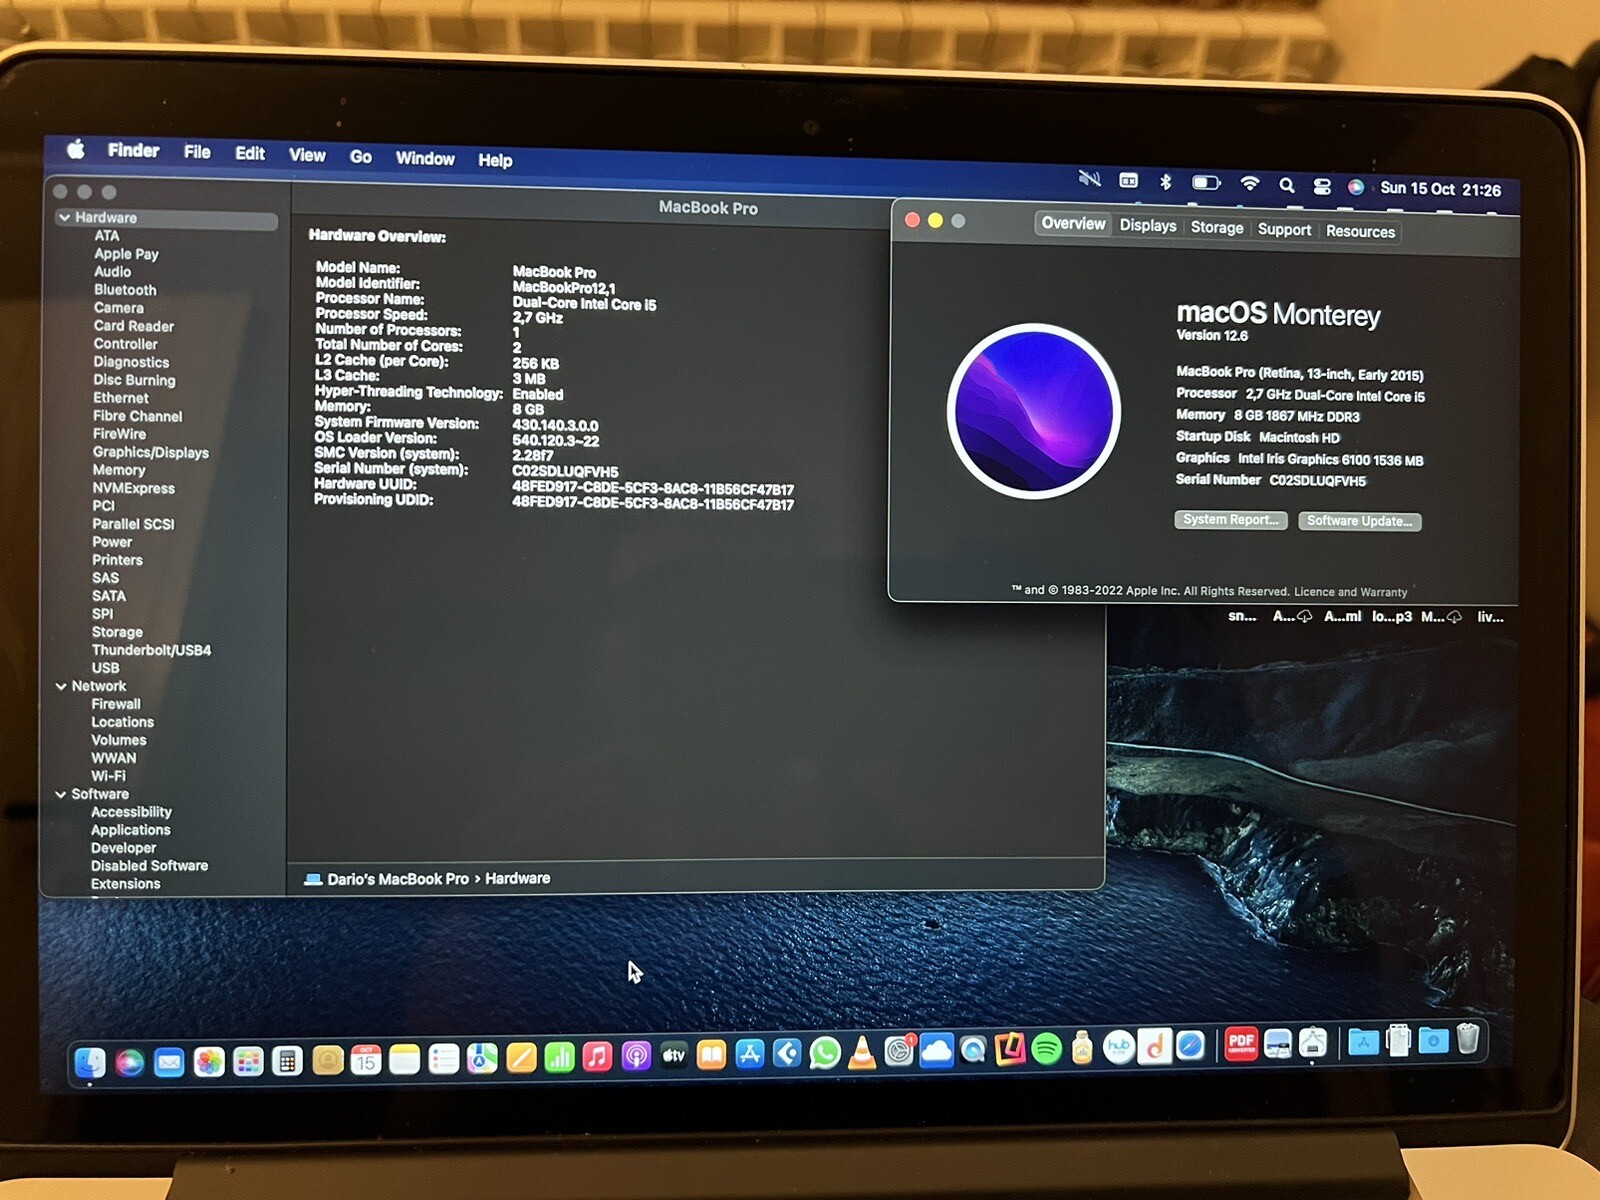Open Calculator from the Dock
This screenshot has height=1200, width=1600.
(x=287, y=1061)
